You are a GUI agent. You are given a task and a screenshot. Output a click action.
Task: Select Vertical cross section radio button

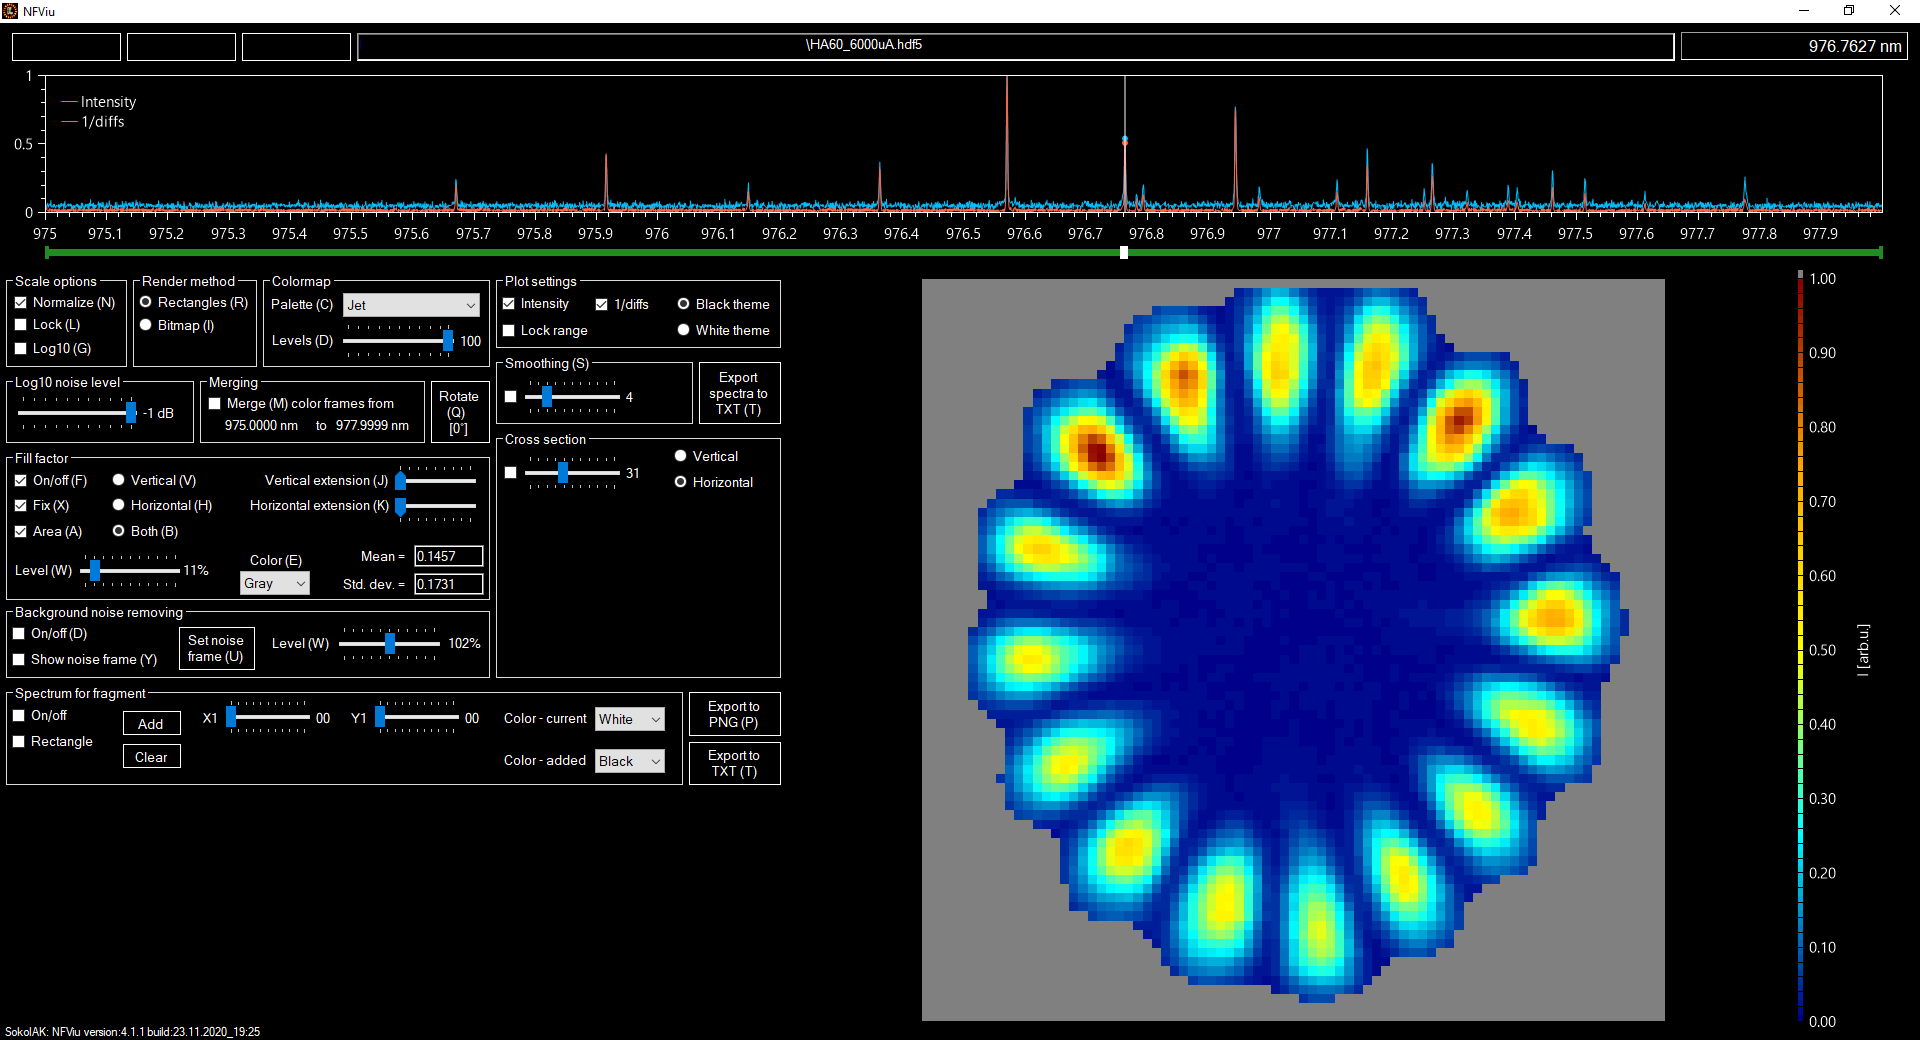pos(681,456)
